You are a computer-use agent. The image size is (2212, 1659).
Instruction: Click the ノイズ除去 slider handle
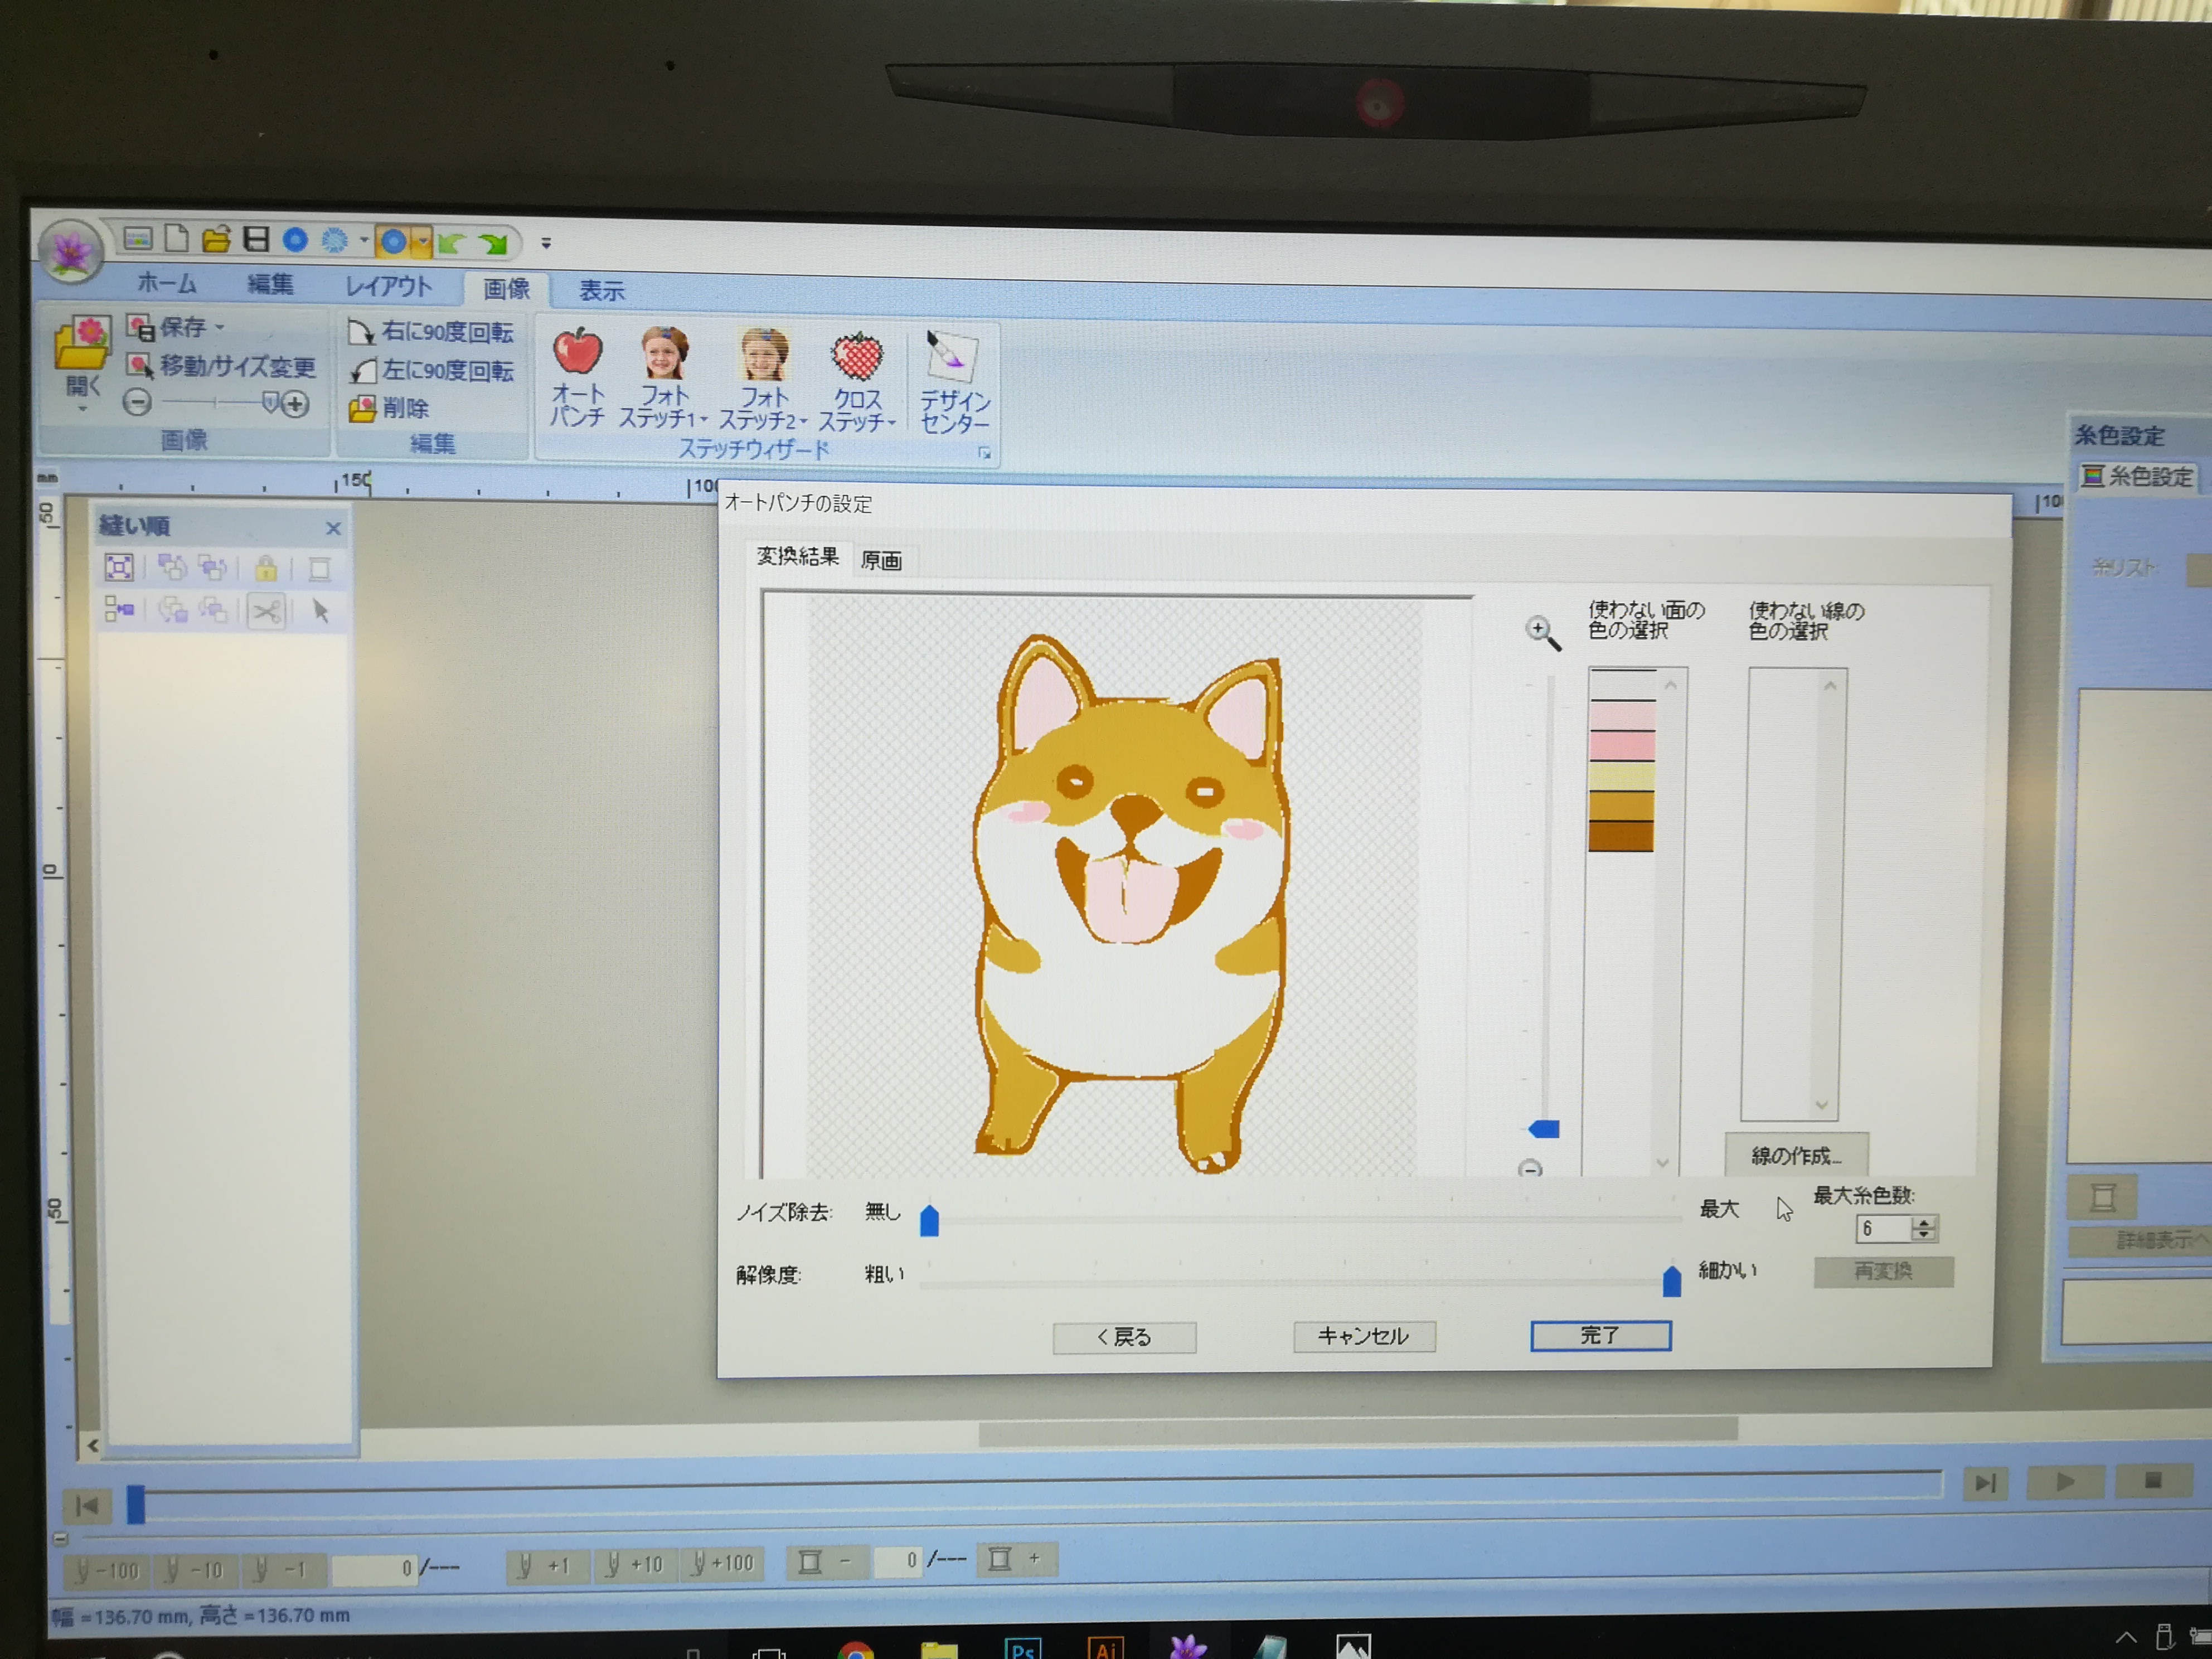click(929, 1220)
